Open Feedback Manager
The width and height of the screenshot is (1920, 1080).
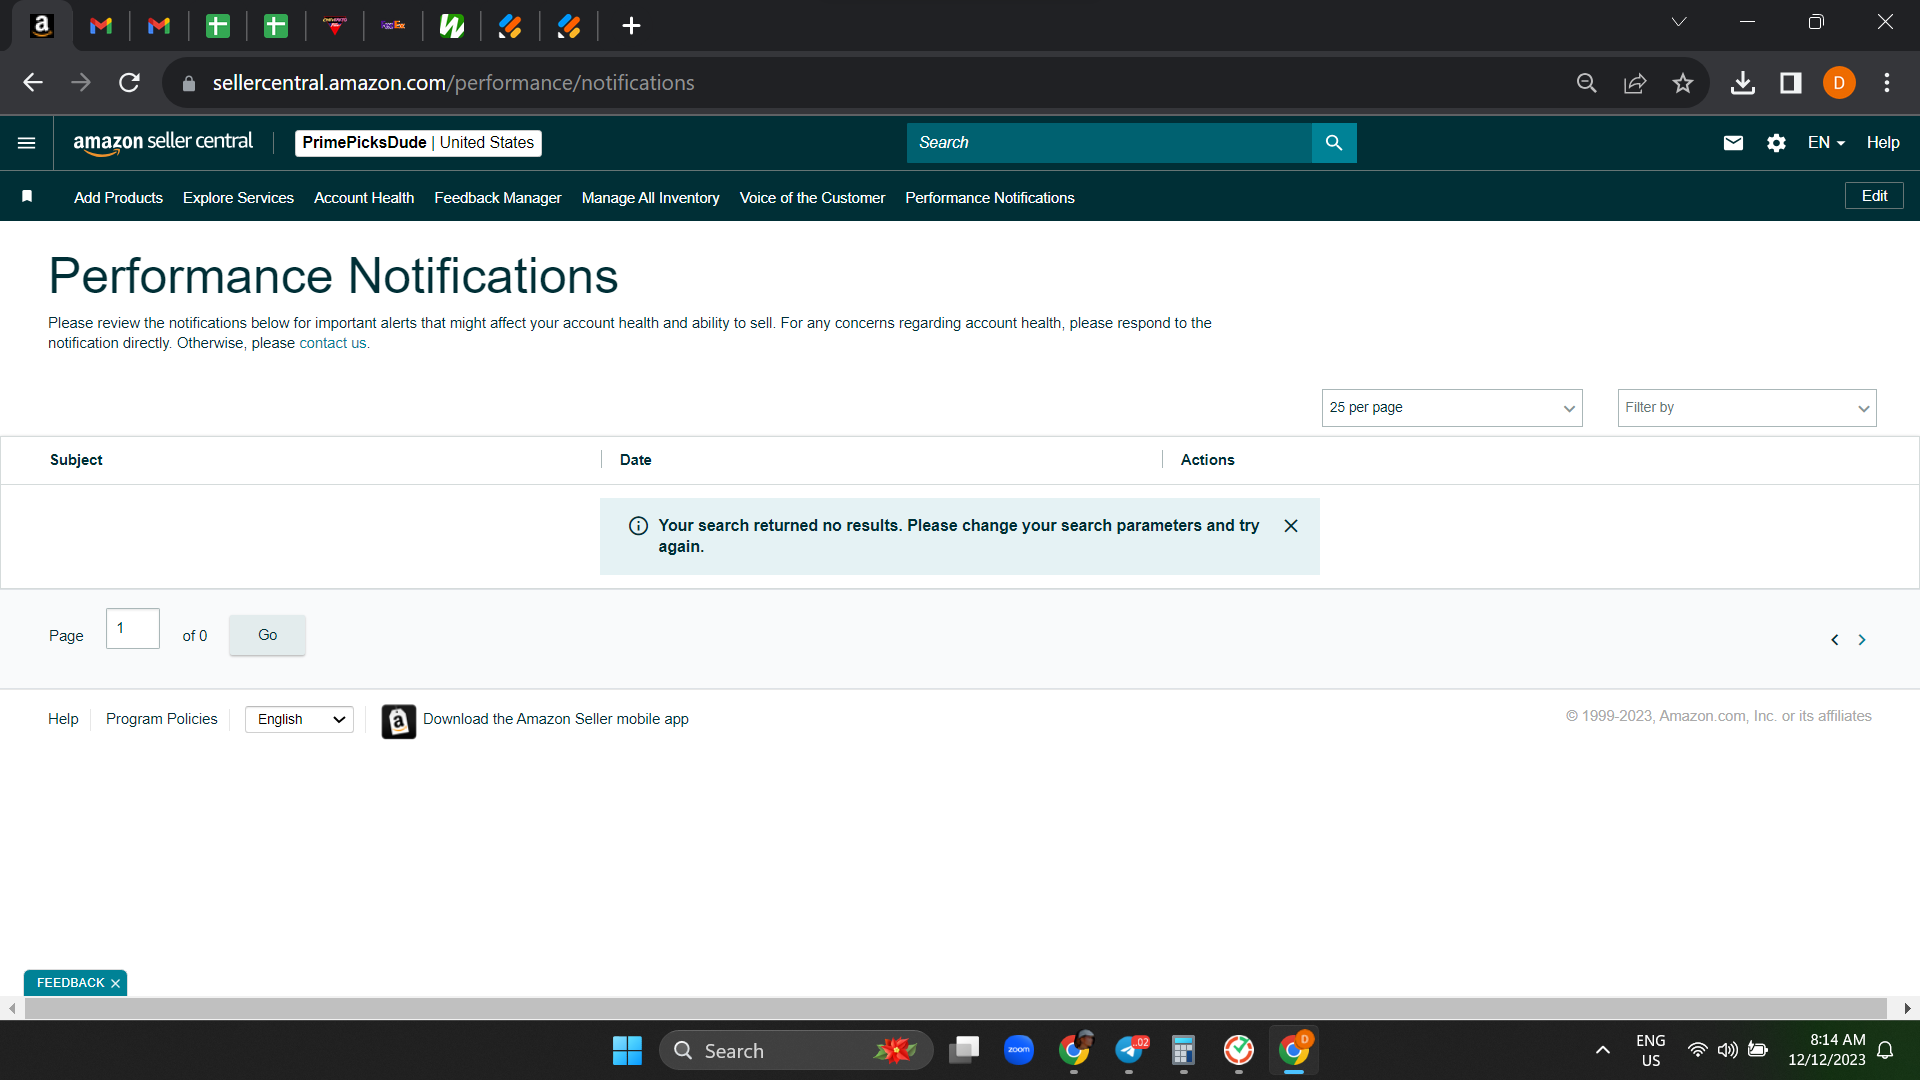498,198
